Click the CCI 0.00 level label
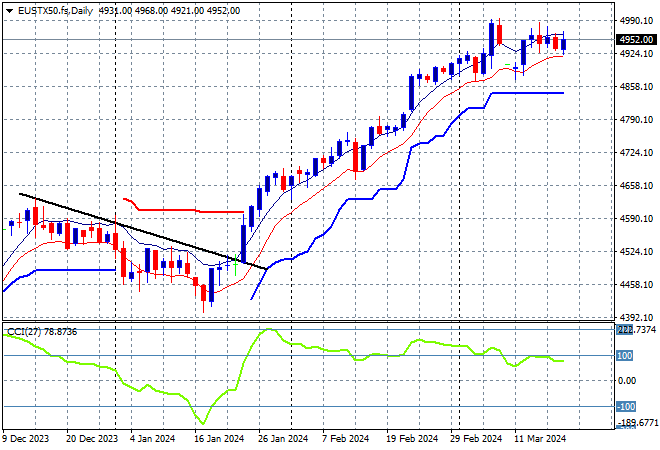This screenshot has width=660, height=450. coord(628,381)
